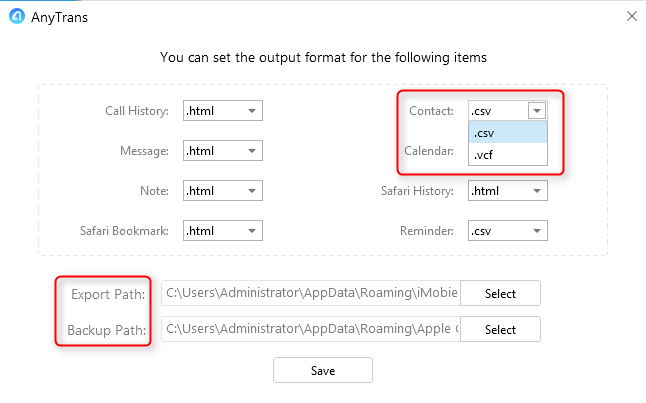The height and width of the screenshot is (403, 646).
Task: Click the Calendar label
Action: tap(429, 151)
